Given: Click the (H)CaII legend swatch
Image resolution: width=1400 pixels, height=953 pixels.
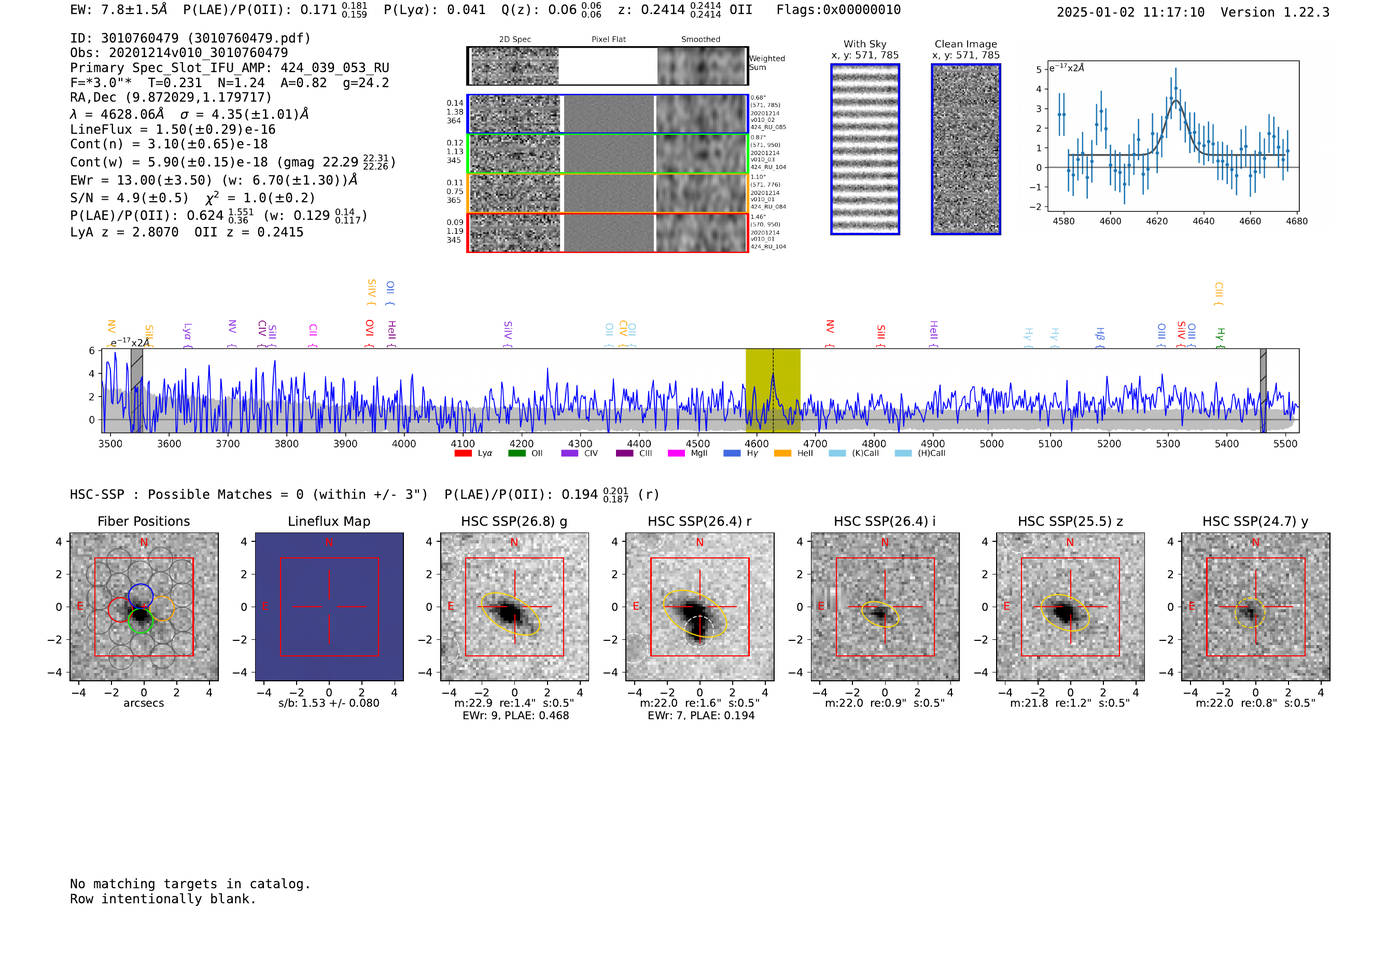Looking at the screenshot, I should pos(903,454).
